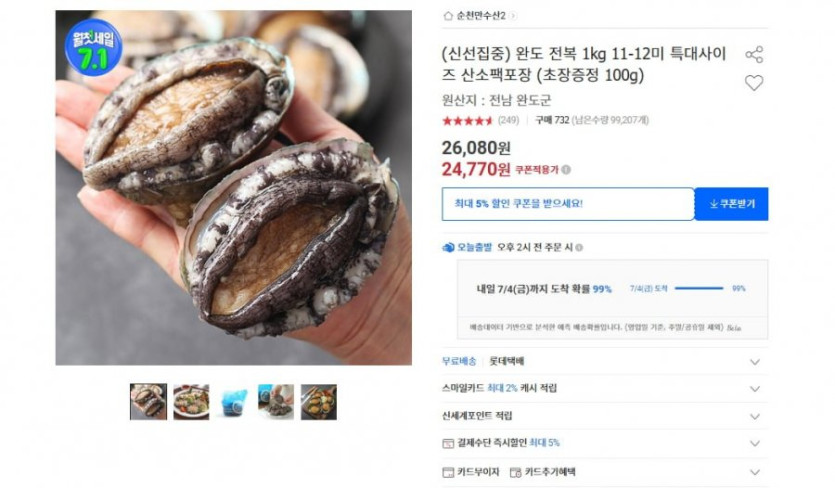This screenshot has width=835, height=488.
Task: Select the first abalone thumbnail
Action: click(x=148, y=402)
